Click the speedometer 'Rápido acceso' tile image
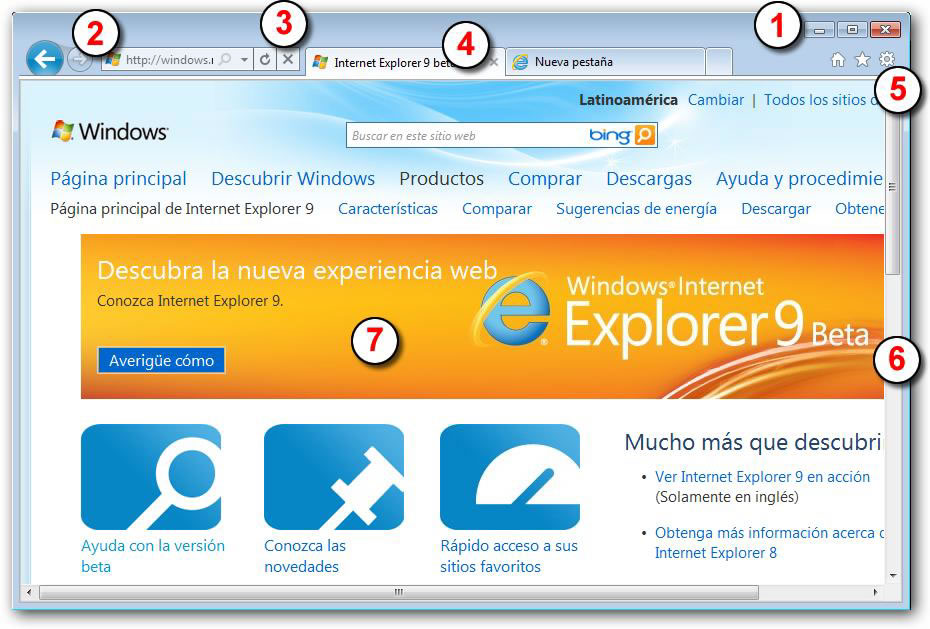The image size is (930, 629). click(510, 477)
